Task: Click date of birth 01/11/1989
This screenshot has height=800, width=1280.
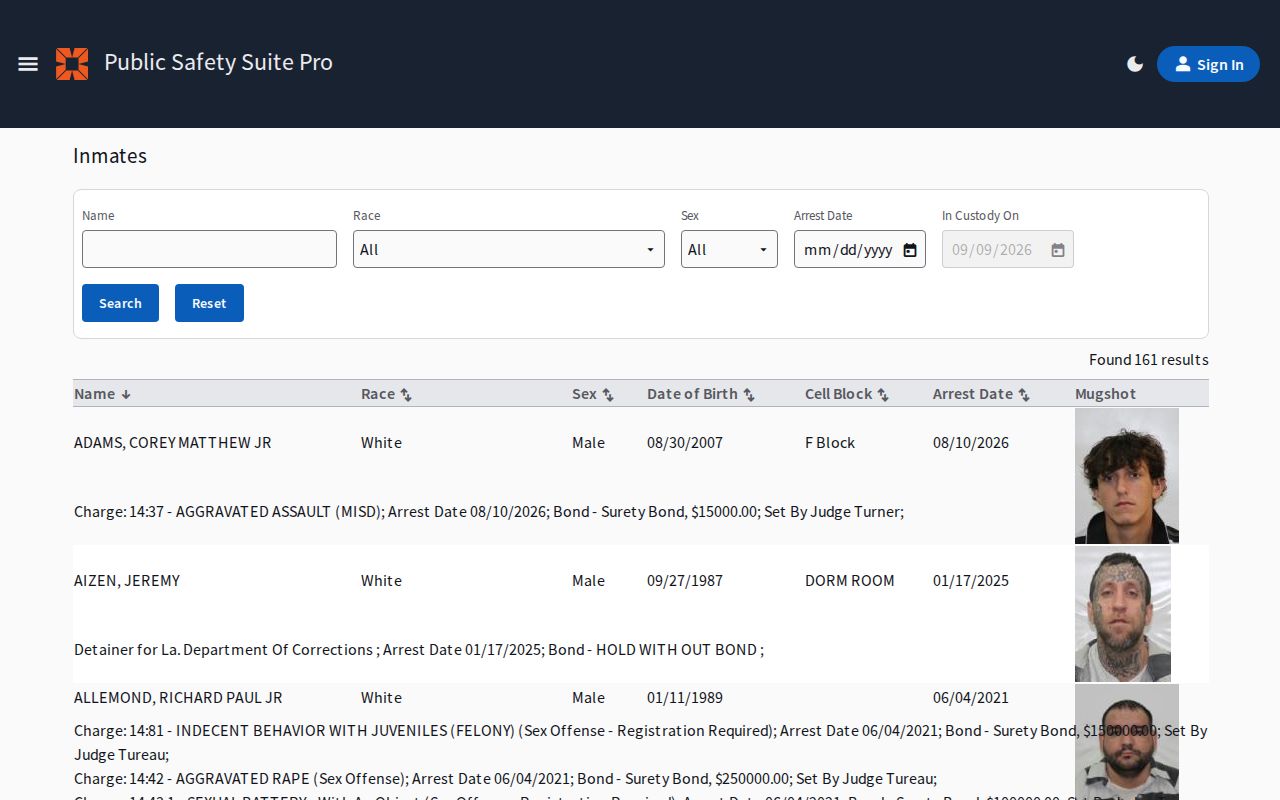Action: pos(685,698)
